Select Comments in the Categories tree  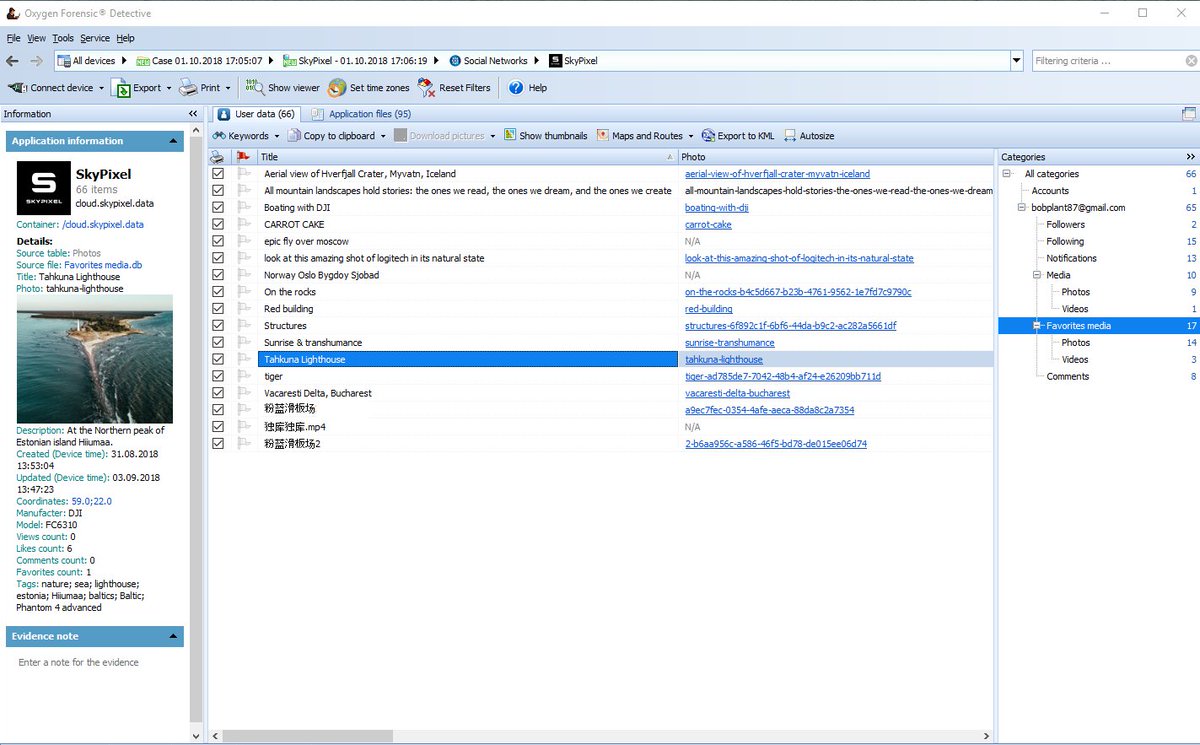pyautogui.click(x=1068, y=377)
